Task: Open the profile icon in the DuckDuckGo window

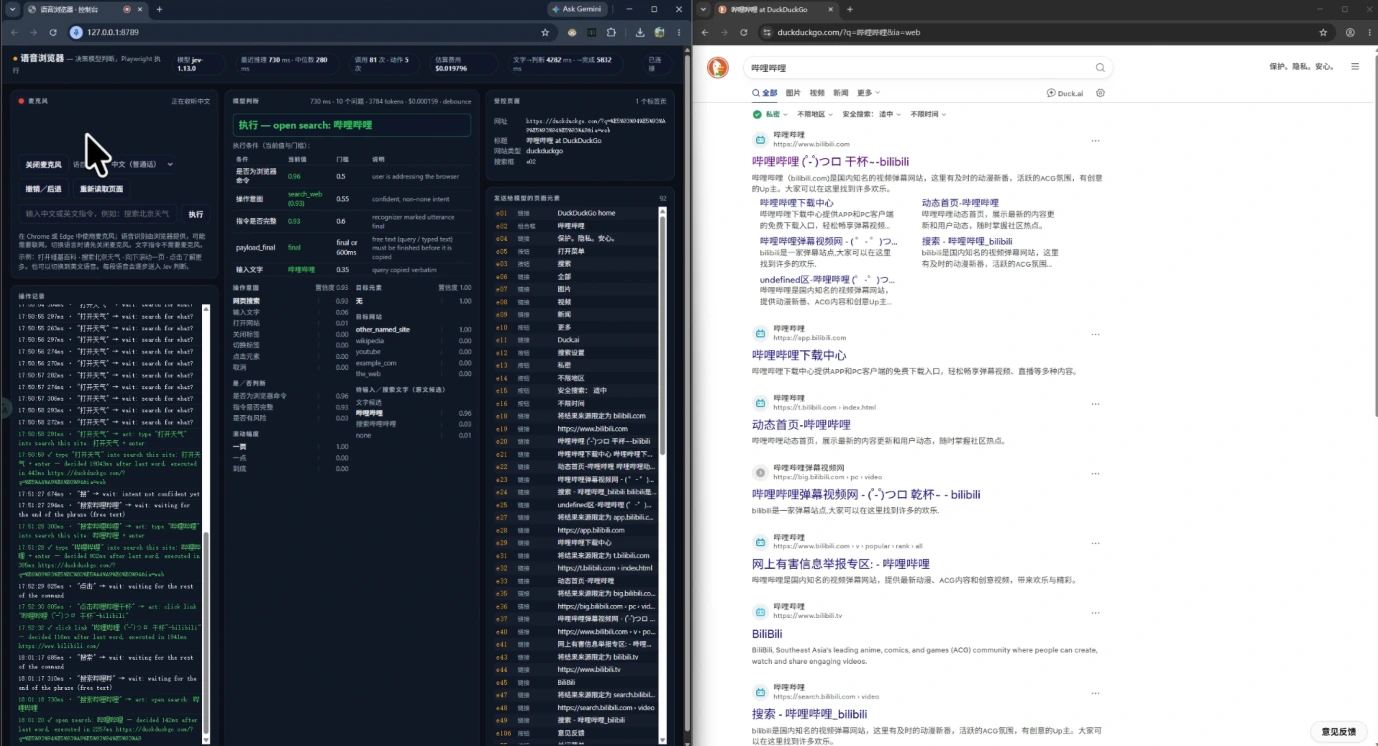Action: (1350, 32)
